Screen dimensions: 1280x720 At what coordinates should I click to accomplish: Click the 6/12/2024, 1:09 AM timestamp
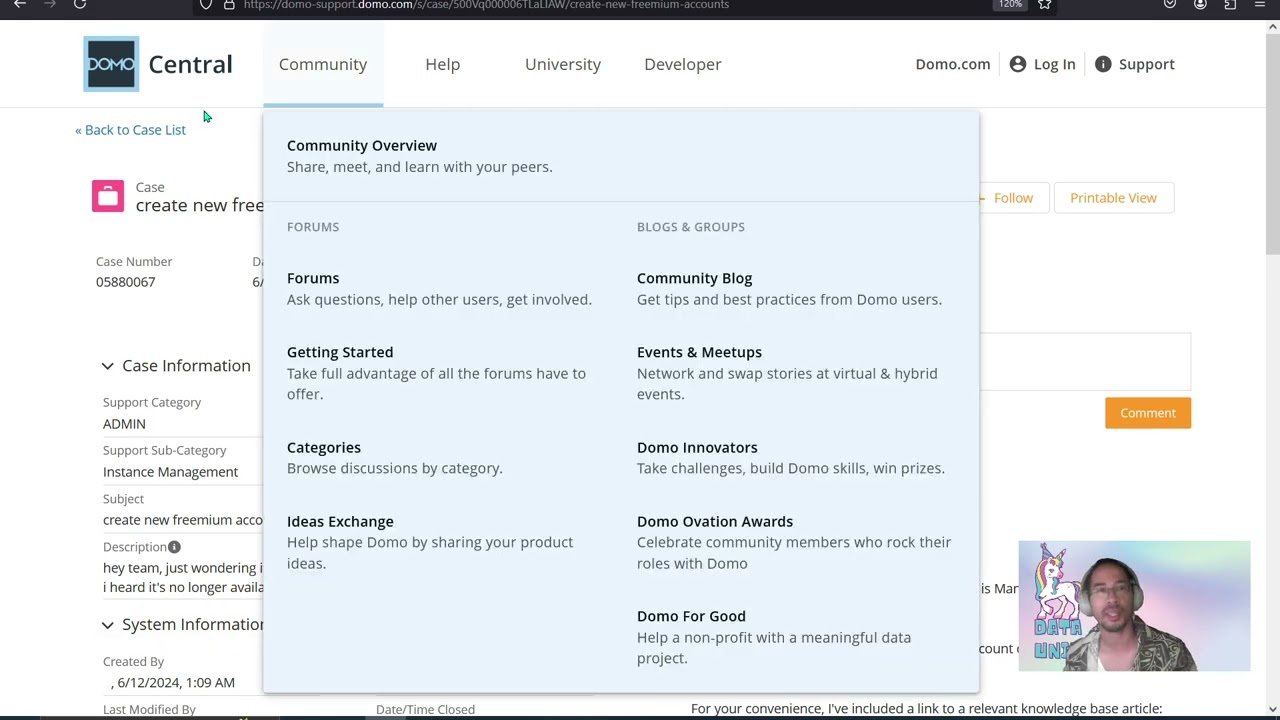[x=176, y=683]
